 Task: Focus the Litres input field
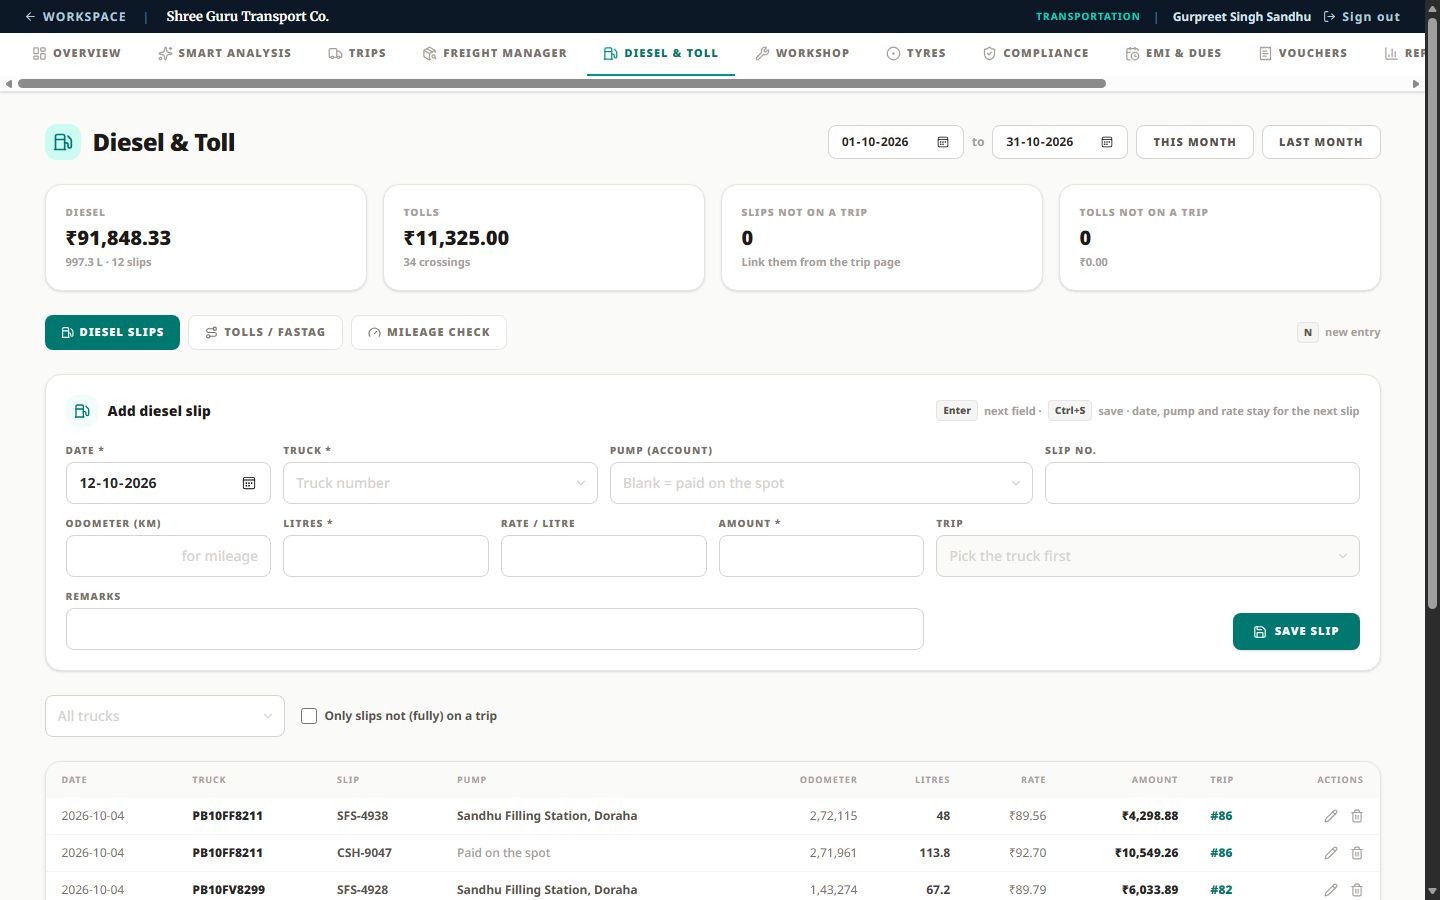tap(386, 556)
